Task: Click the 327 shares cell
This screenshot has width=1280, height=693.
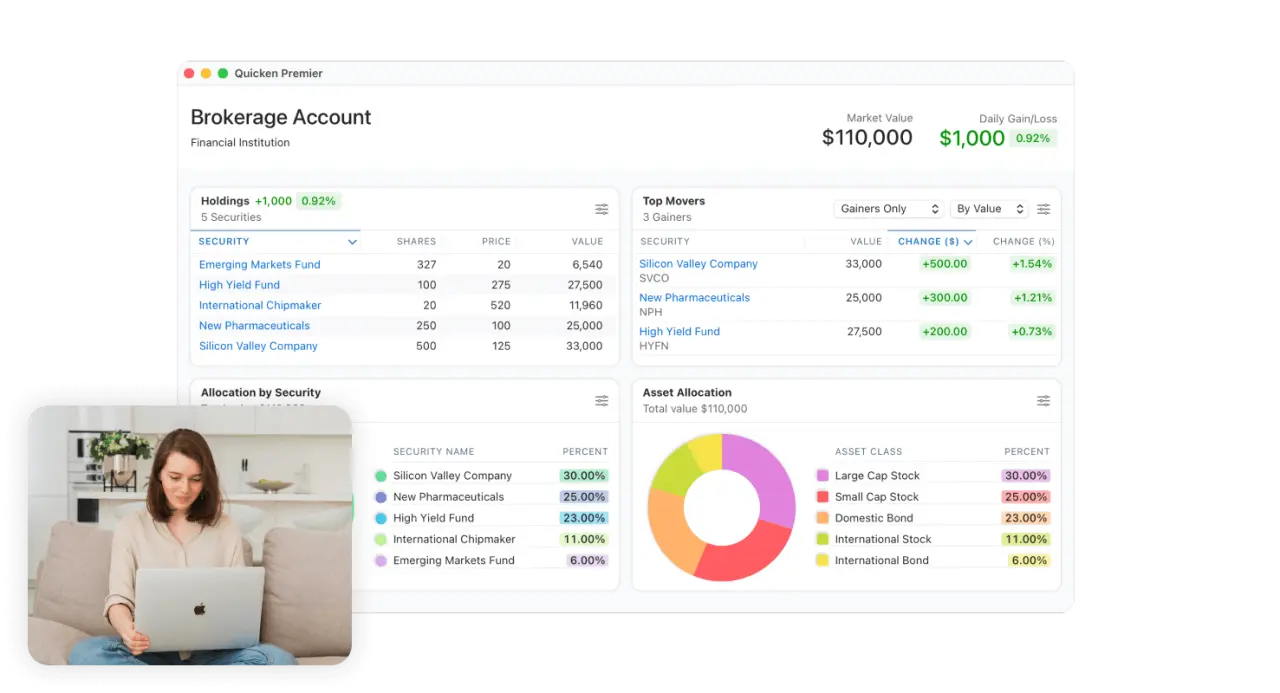Action: (x=427, y=265)
